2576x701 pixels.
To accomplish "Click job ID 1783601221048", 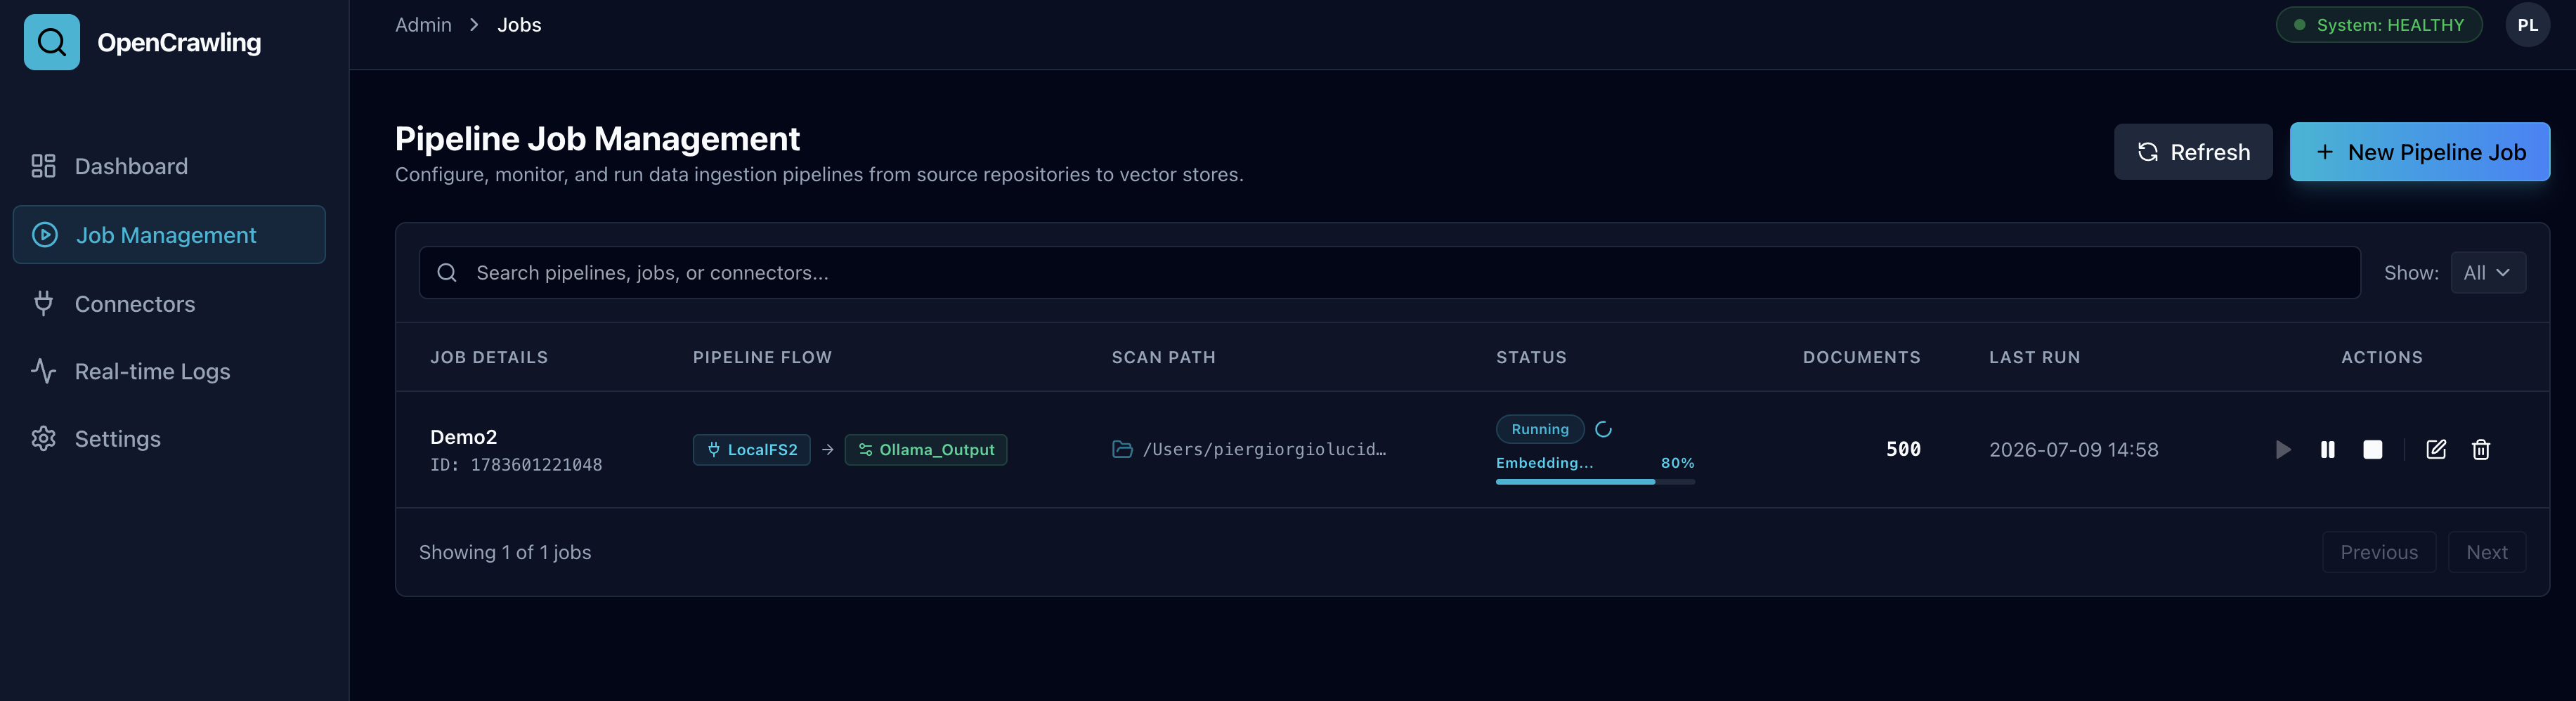I will (x=516, y=465).
